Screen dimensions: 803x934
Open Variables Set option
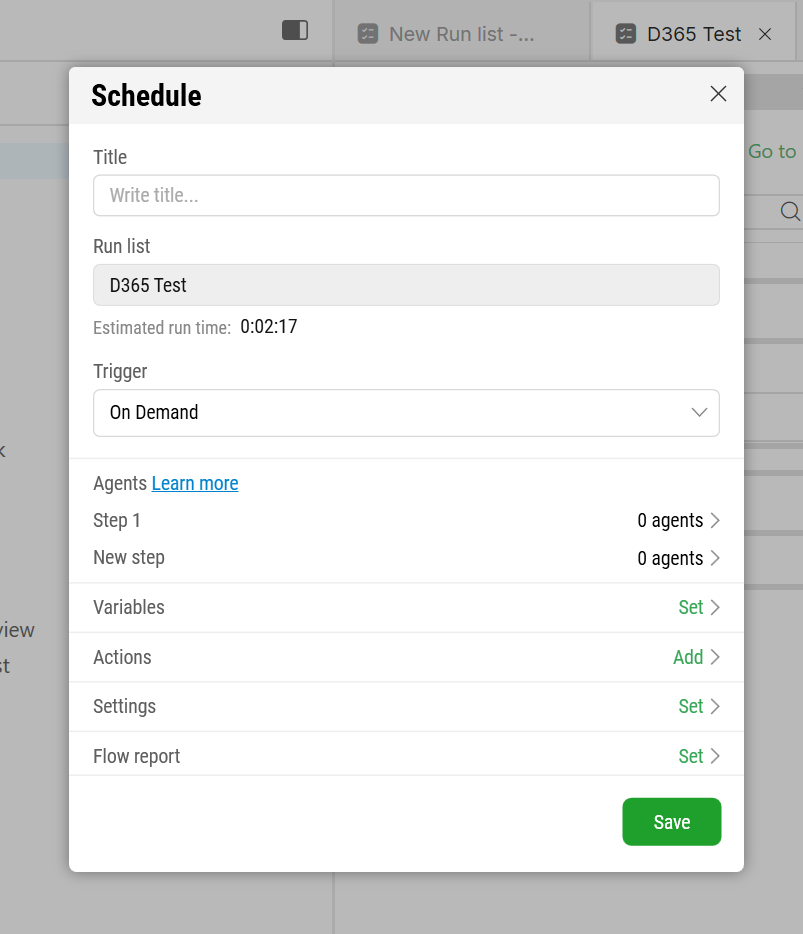tap(699, 608)
